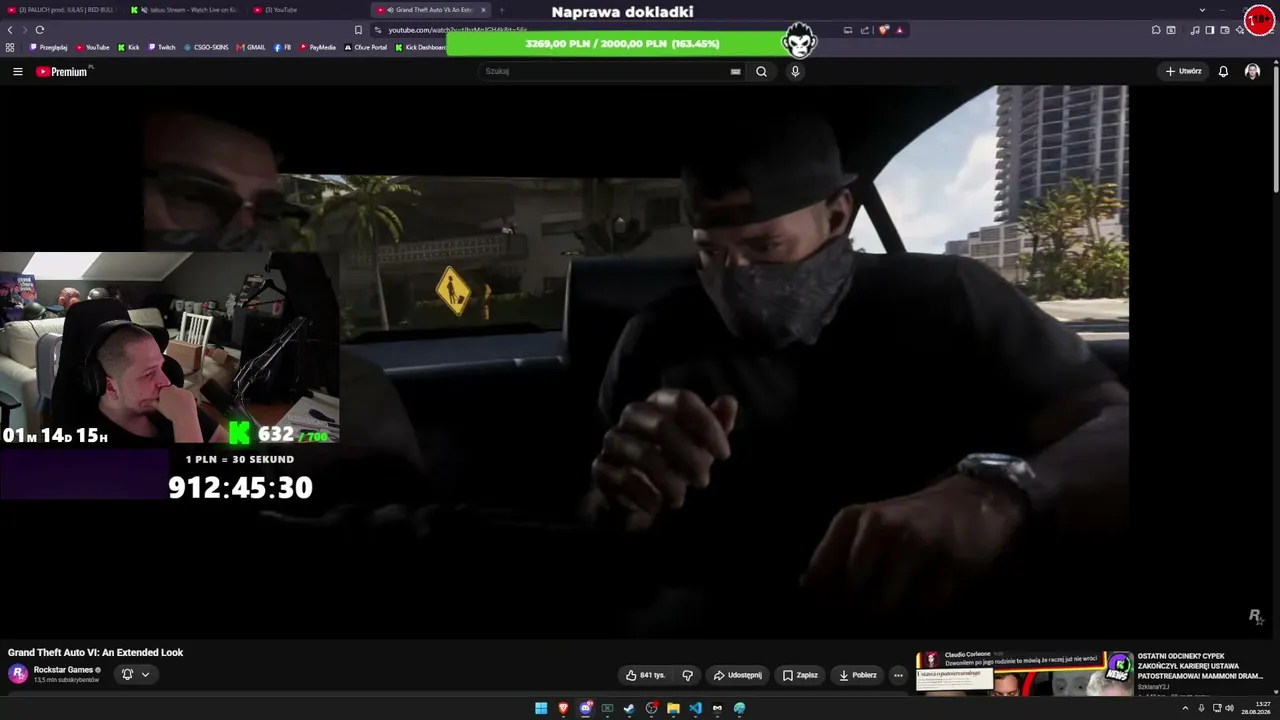Click the Utwórz create button

coord(1183,71)
